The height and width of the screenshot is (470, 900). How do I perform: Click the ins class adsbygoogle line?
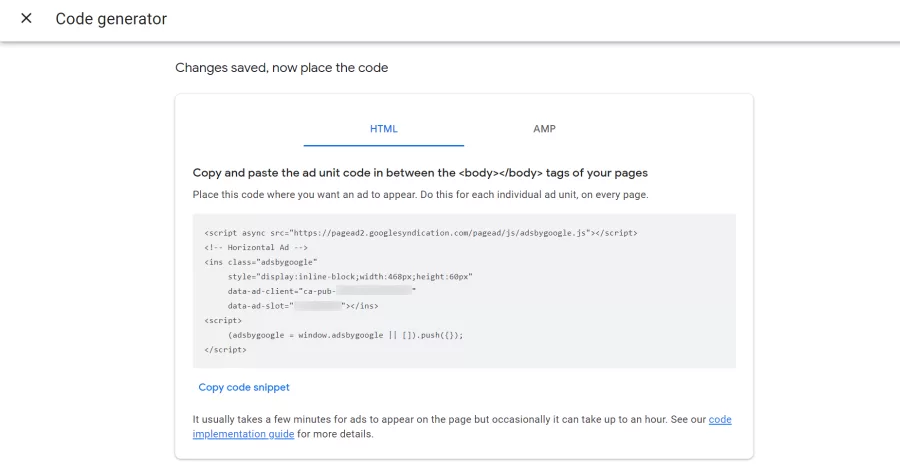[x=261, y=262]
